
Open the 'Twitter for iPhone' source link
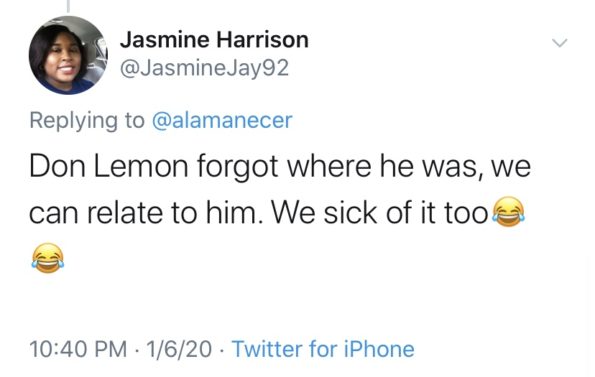(323, 349)
